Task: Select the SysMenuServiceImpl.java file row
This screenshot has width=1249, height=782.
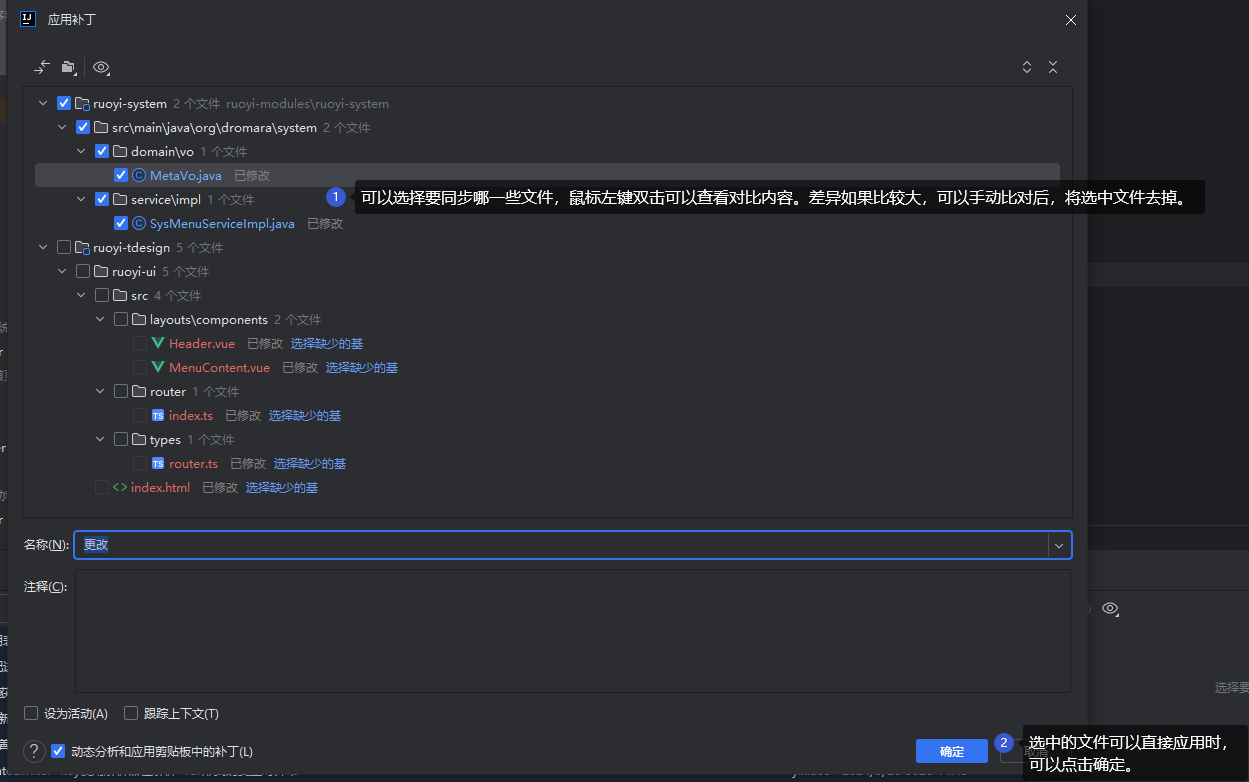Action: (x=547, y=223)
